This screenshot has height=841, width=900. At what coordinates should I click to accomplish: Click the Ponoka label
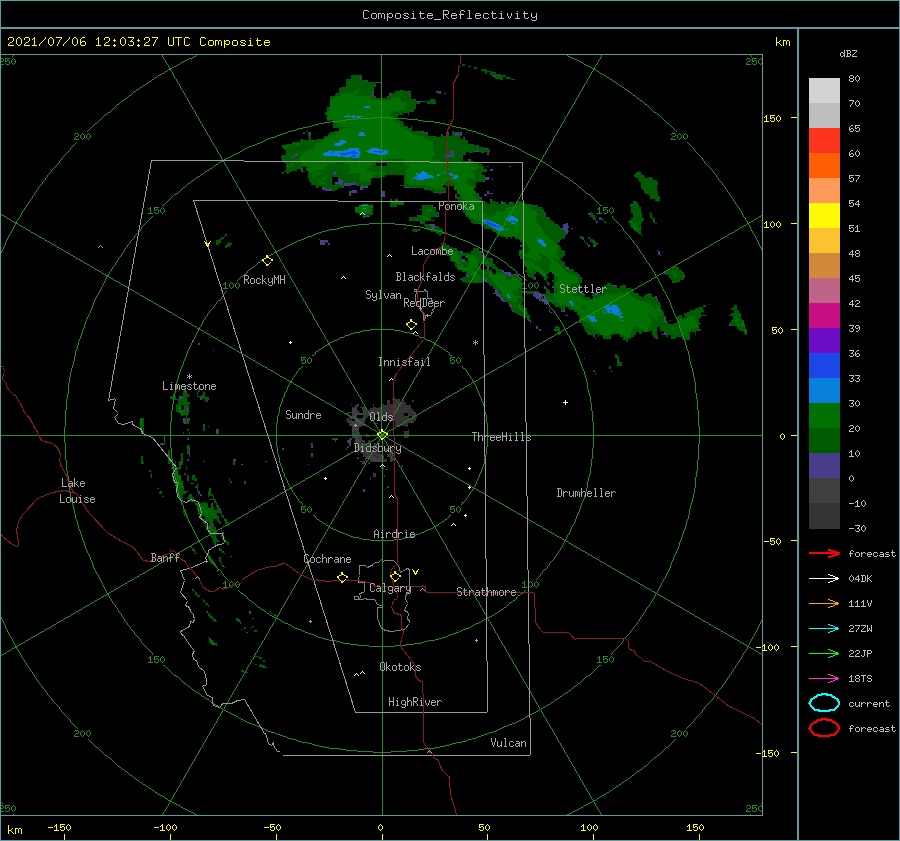click(456, 206)
